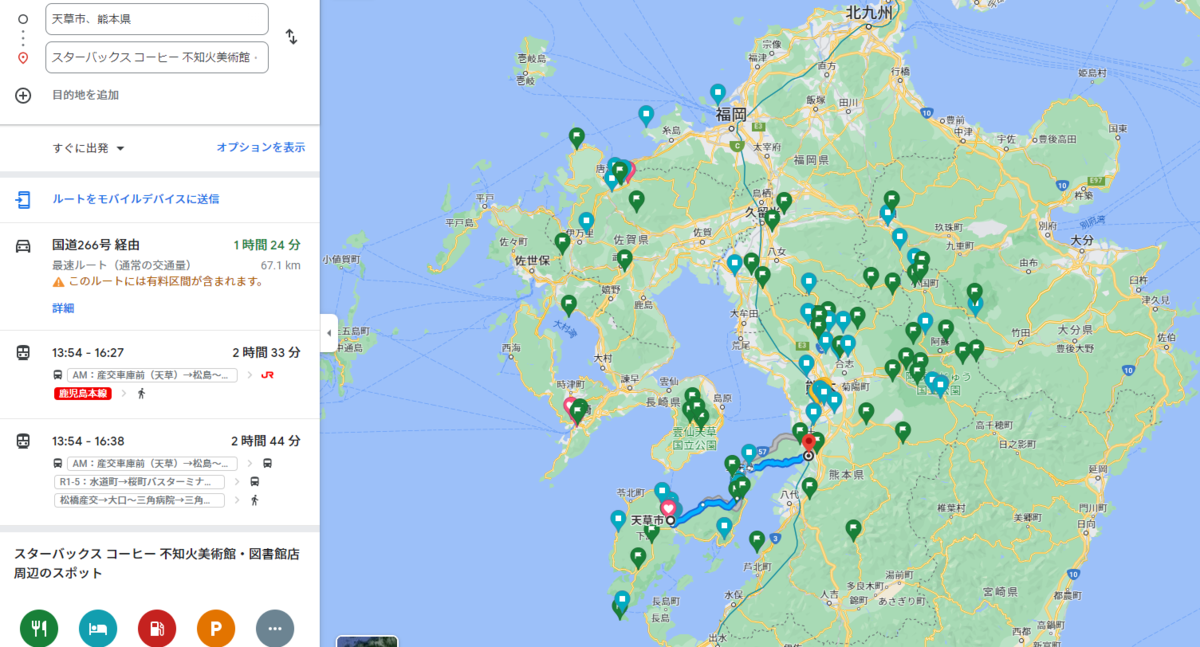The image size is (1200, 647).
Task: Click the 大分 city label on the map
Action: [1083, 240]
